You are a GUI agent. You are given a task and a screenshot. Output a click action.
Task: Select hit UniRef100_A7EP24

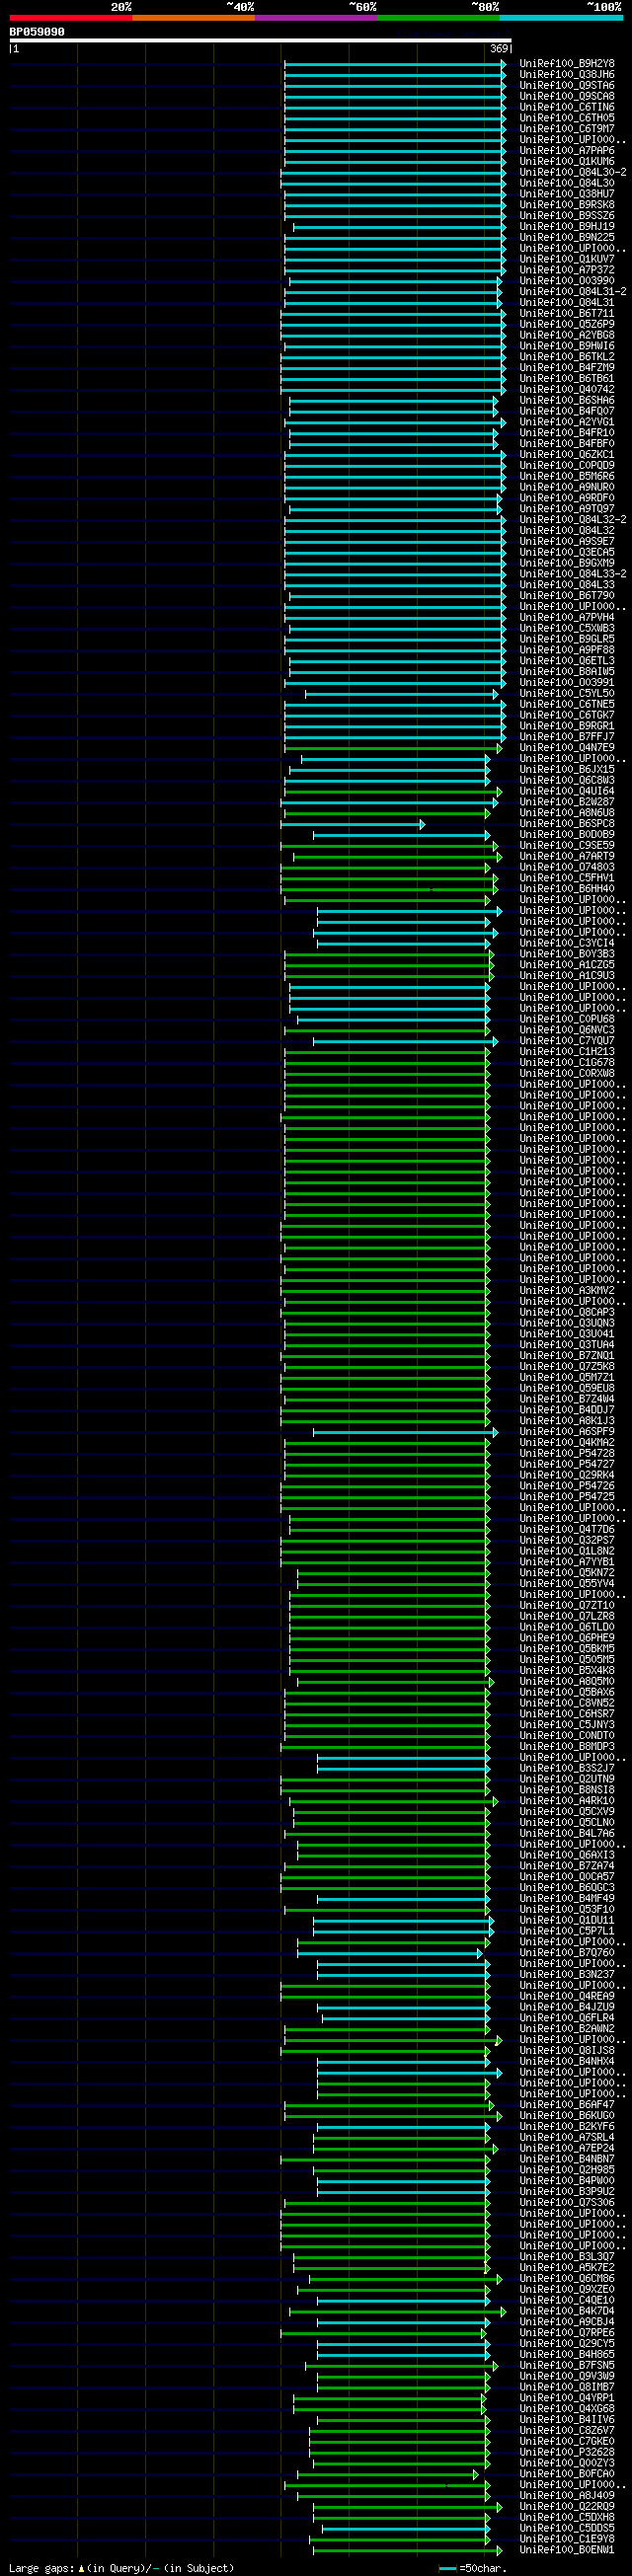pos(567,2149)
